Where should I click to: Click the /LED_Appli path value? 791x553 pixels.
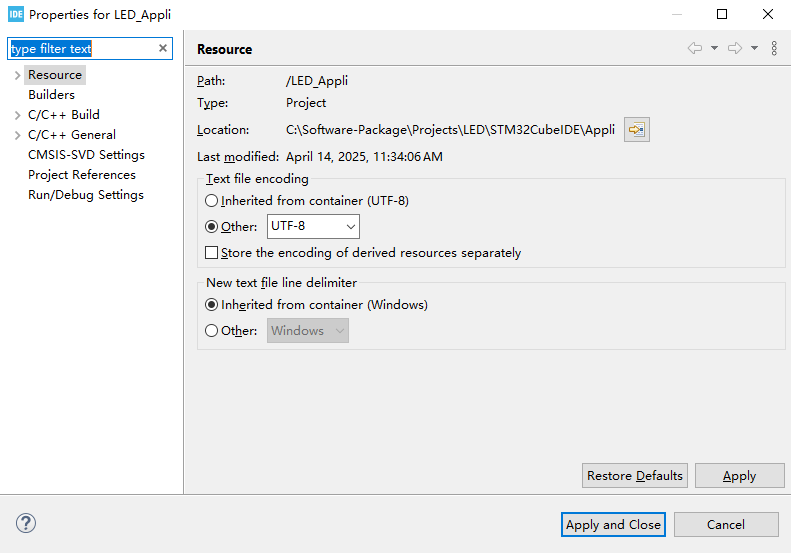tap(317, 81)
